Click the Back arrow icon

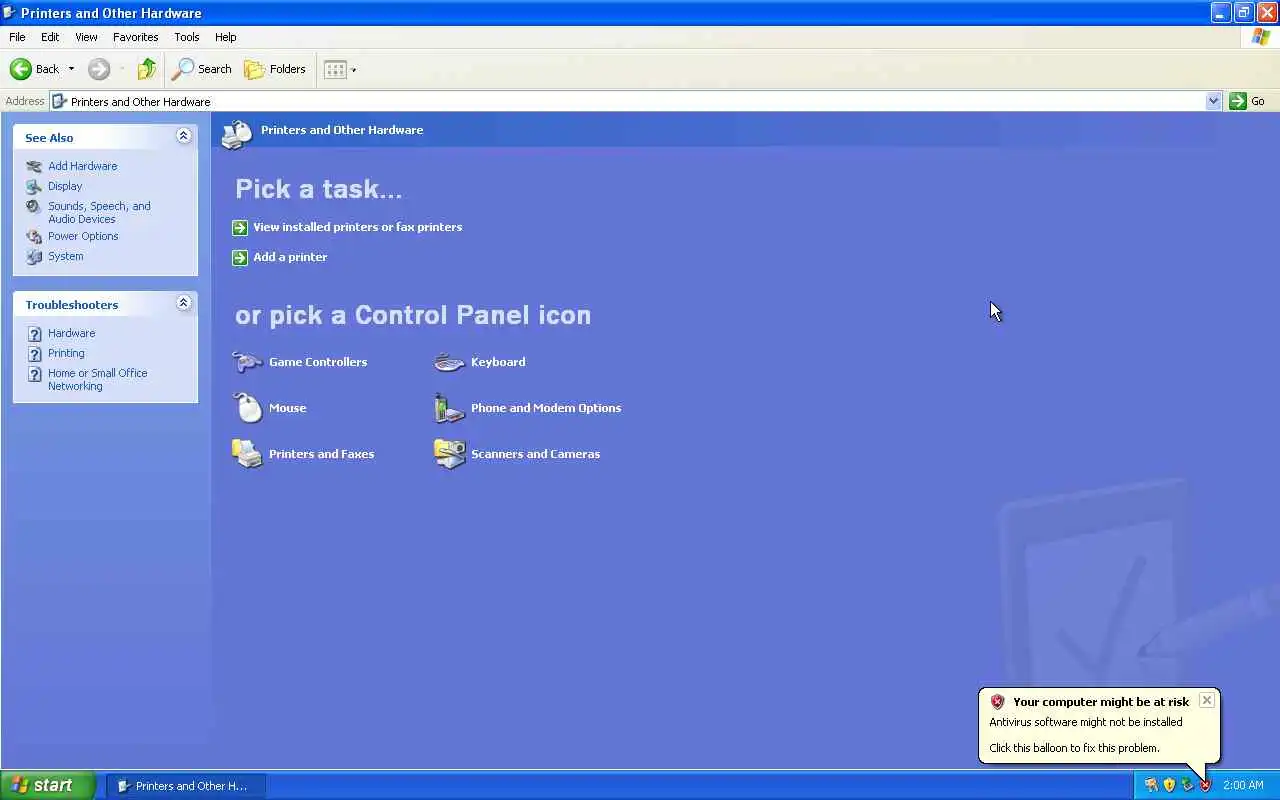click(21, 69)
